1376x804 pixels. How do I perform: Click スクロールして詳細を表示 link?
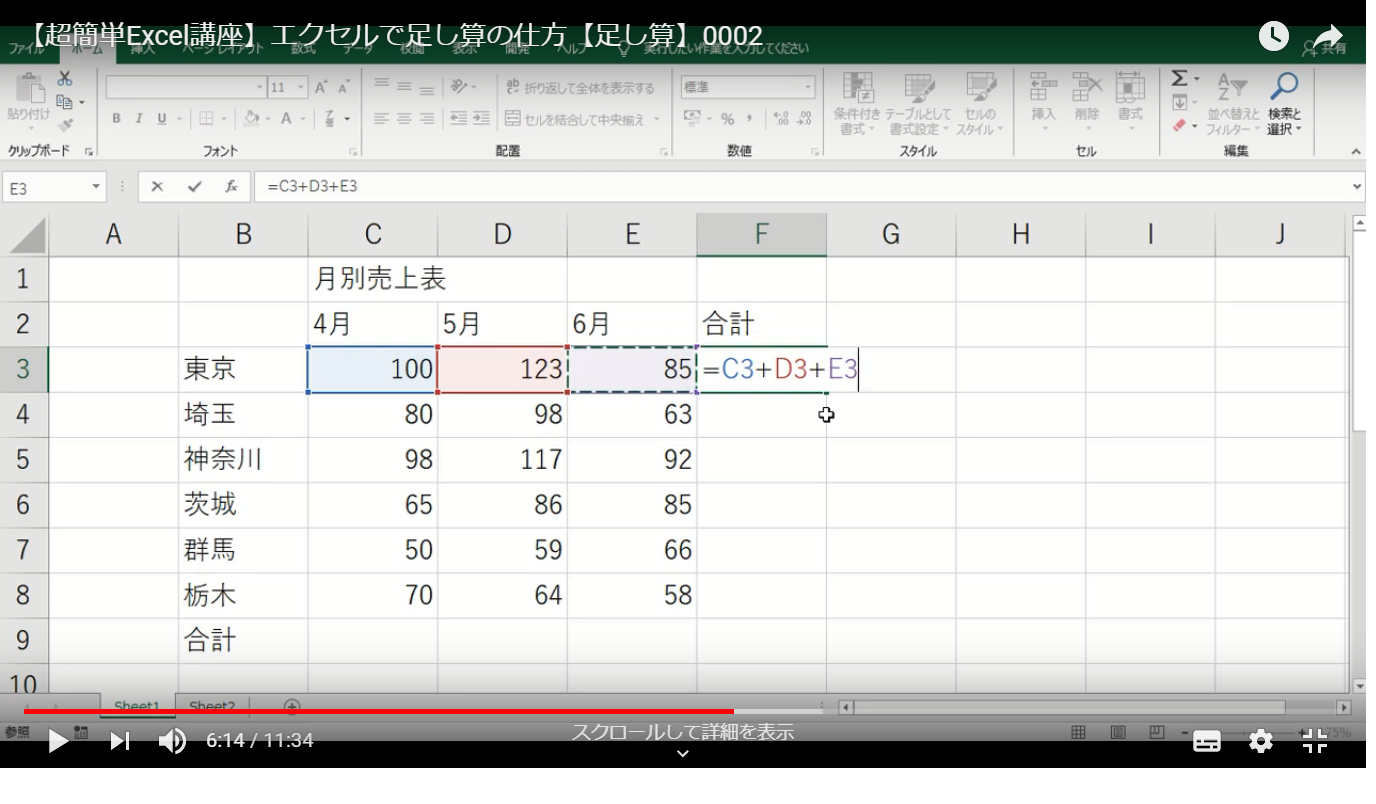click(x=683, y=732)
